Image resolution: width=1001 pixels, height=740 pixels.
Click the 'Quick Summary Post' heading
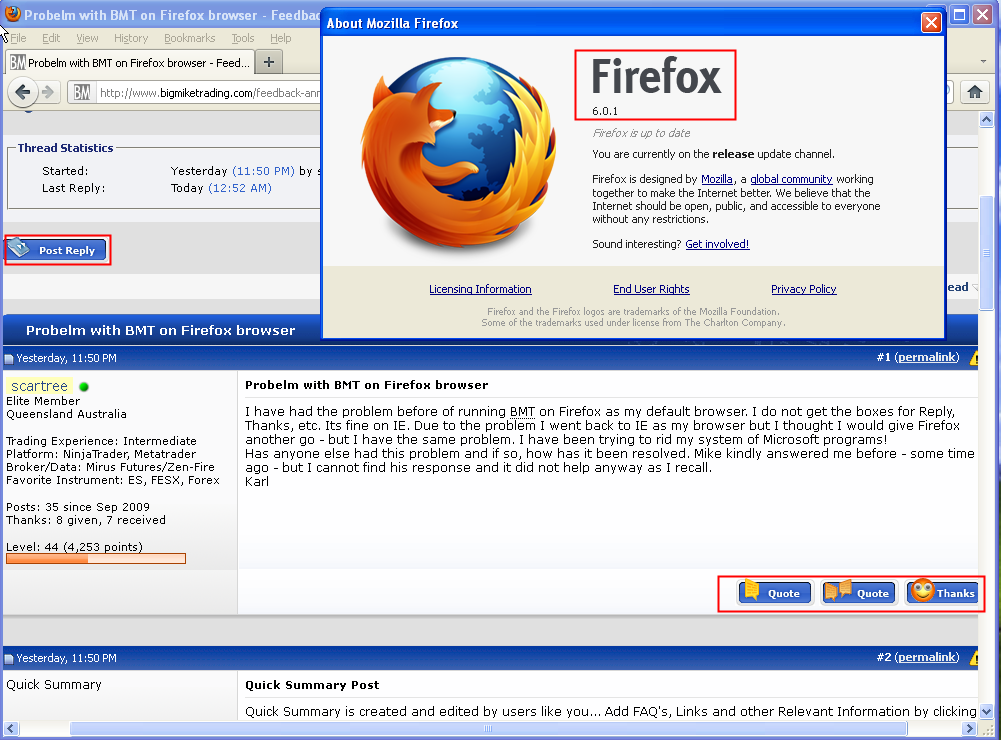(x=312, y=685)
